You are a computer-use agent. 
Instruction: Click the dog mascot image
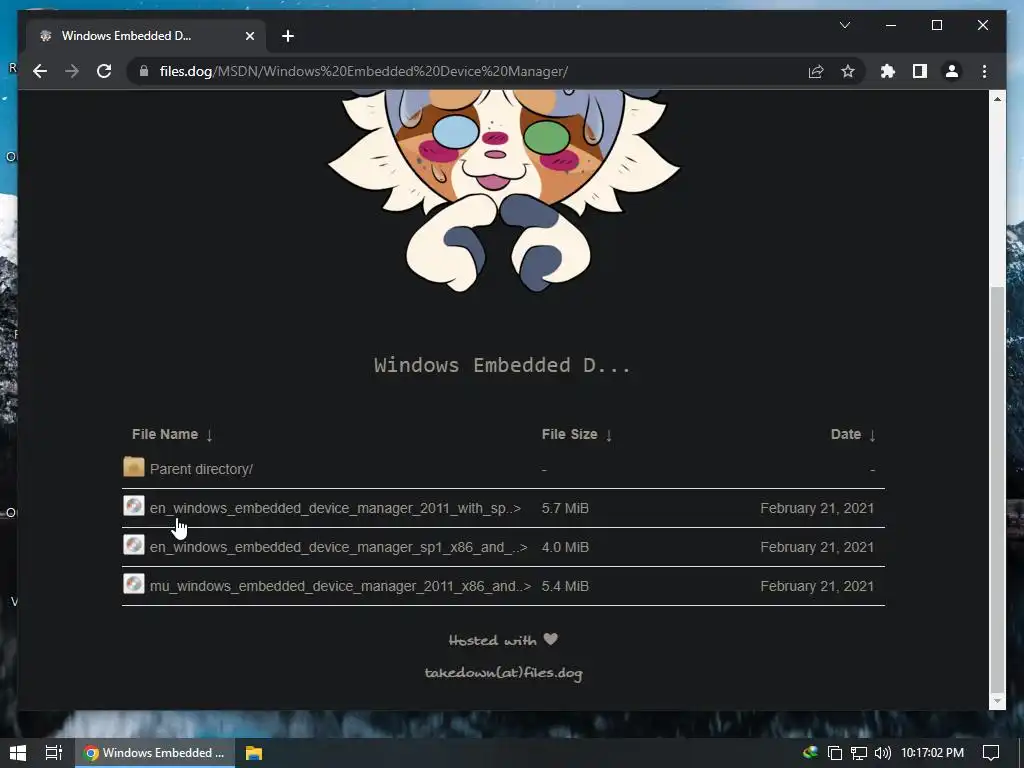tap(504, 191)
